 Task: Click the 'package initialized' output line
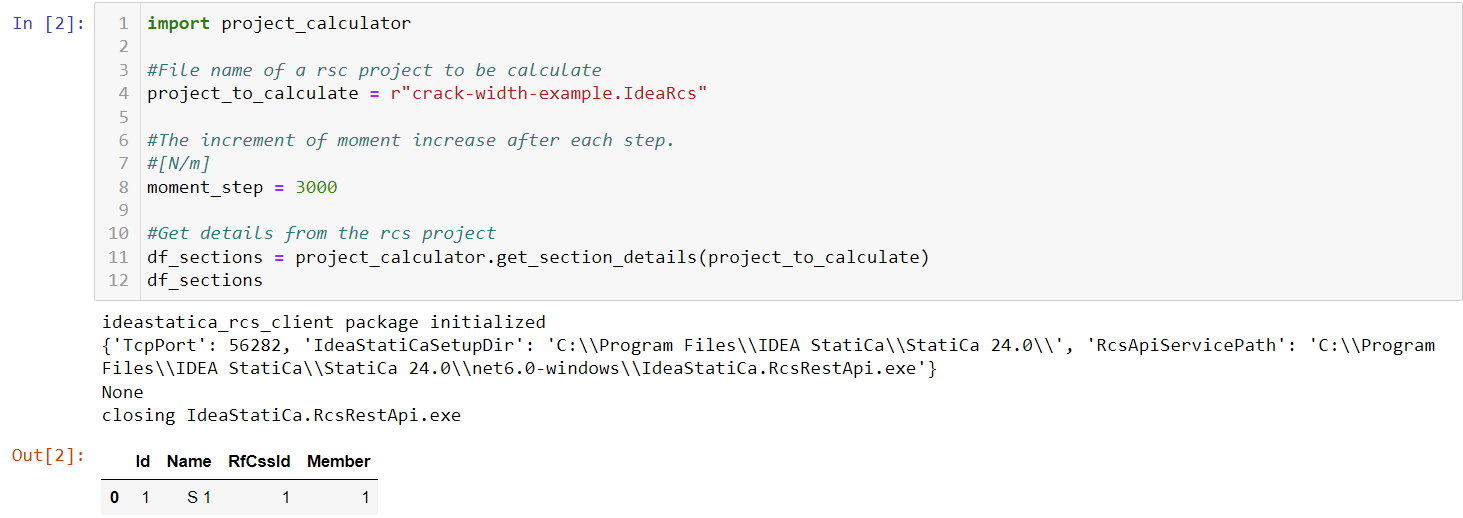coord(324,322)
